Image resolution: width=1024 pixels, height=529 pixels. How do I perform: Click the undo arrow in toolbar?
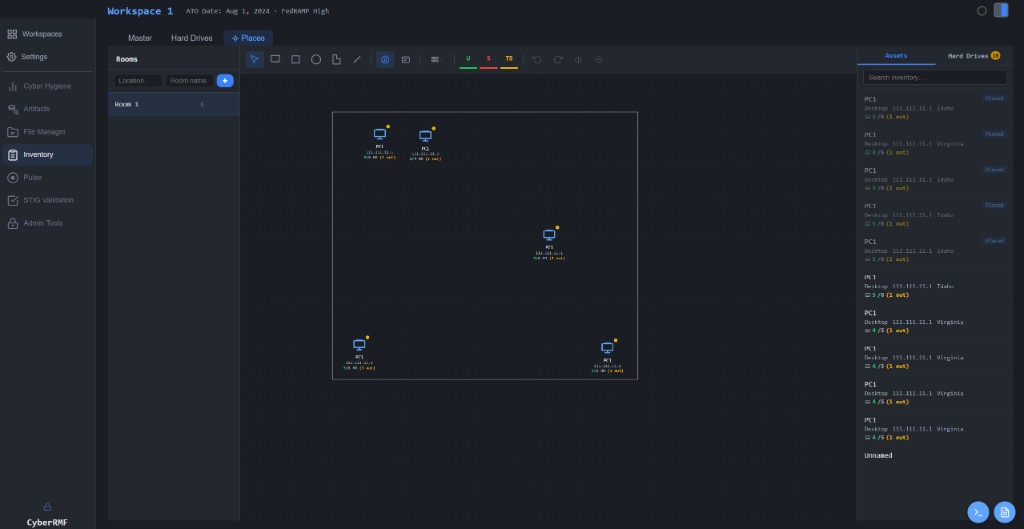[x=537, y=60]
